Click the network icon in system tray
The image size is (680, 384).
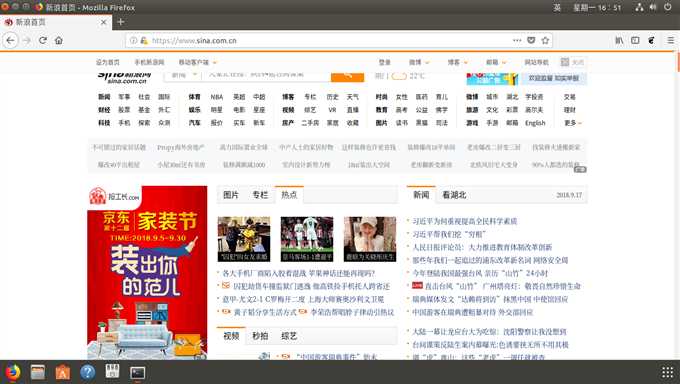coord(639,7)
